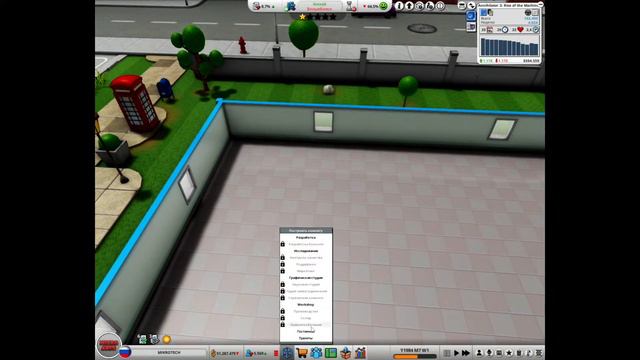Click the star rating row under top bar
The image size is (640, 360).
tap(318, 17)
